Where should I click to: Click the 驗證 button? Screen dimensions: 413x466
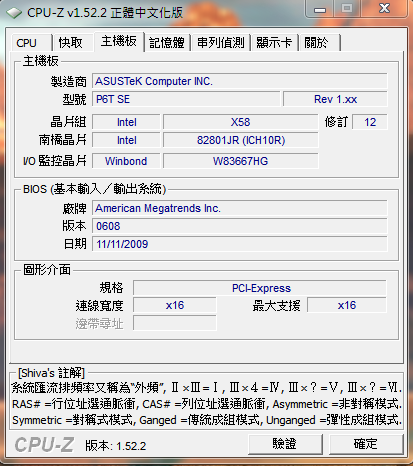tap(285, 444)
